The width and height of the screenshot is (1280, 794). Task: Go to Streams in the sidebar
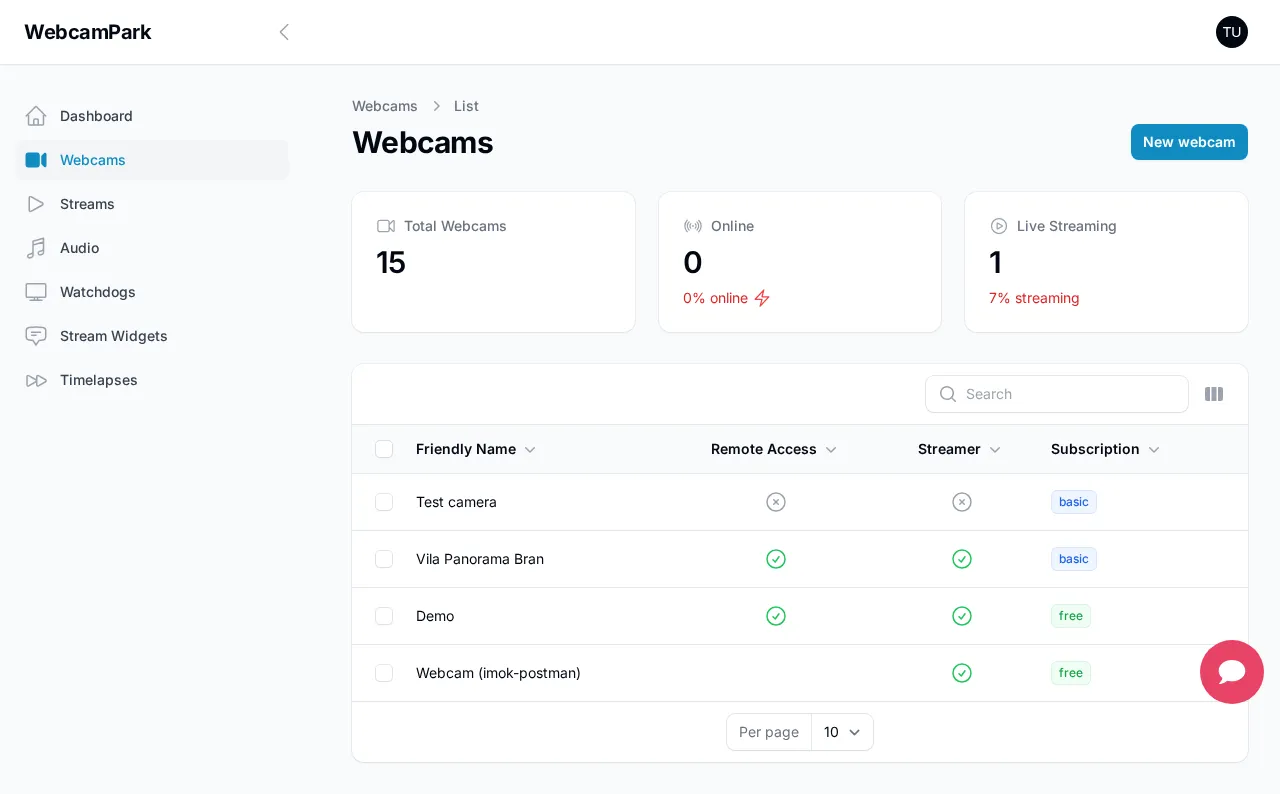pyautogui.click(x=87, y=204)
